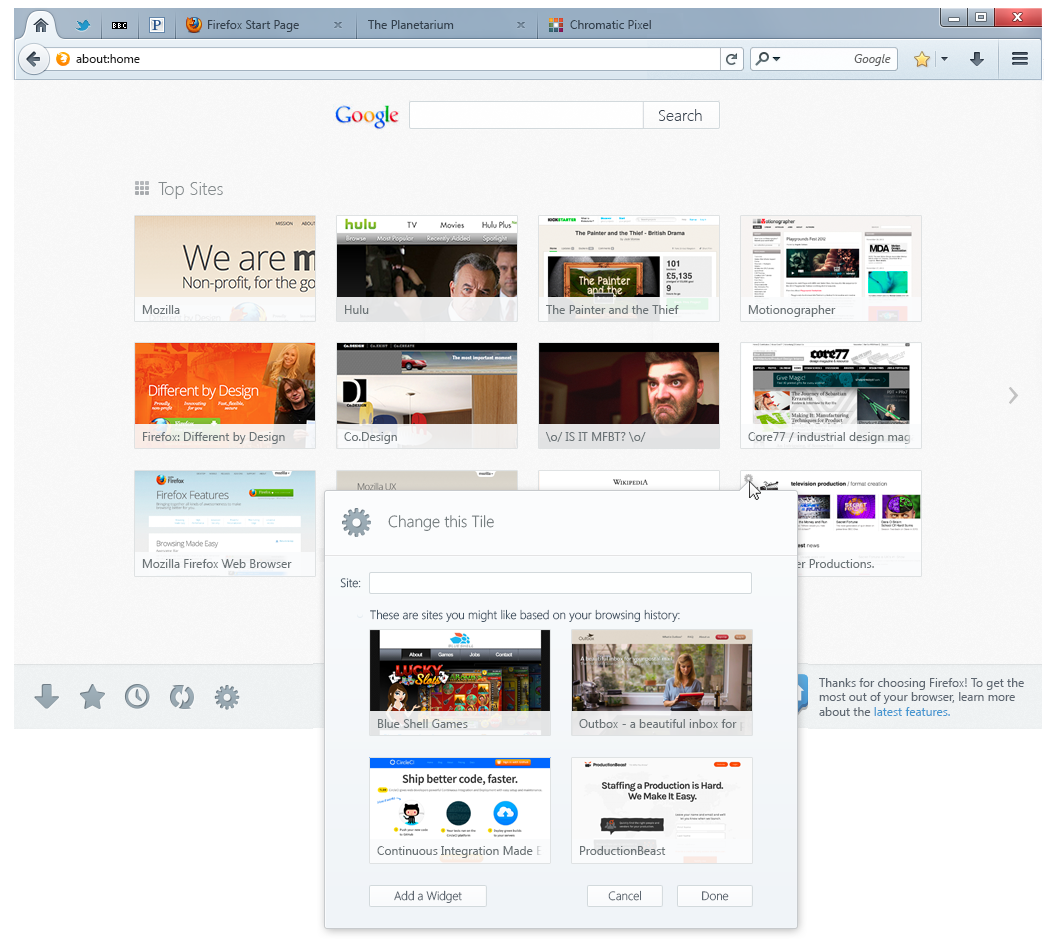
Task: Close the Firefox Start Page tab
Action: pyautogui.click(x=338, y=25)
